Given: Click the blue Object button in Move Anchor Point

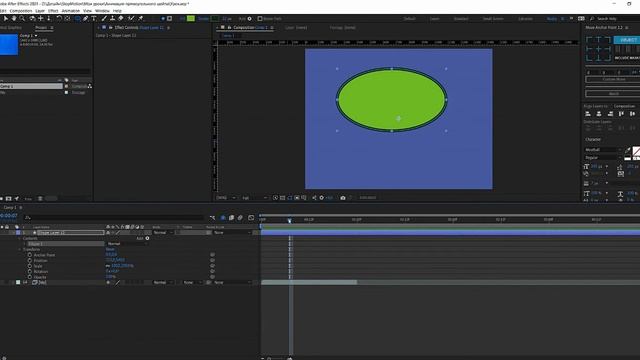Looking at the screenshot, I should coord(627,40).
